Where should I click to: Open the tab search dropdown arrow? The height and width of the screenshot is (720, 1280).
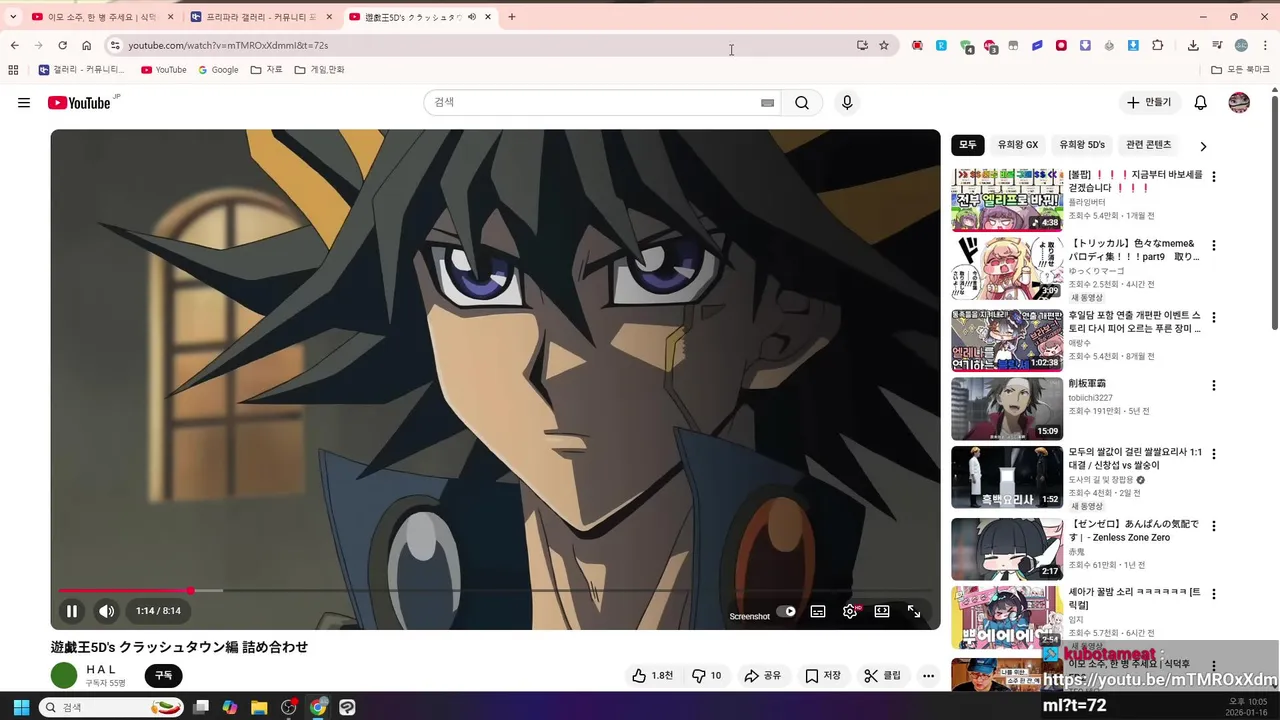tap(13, 17)
